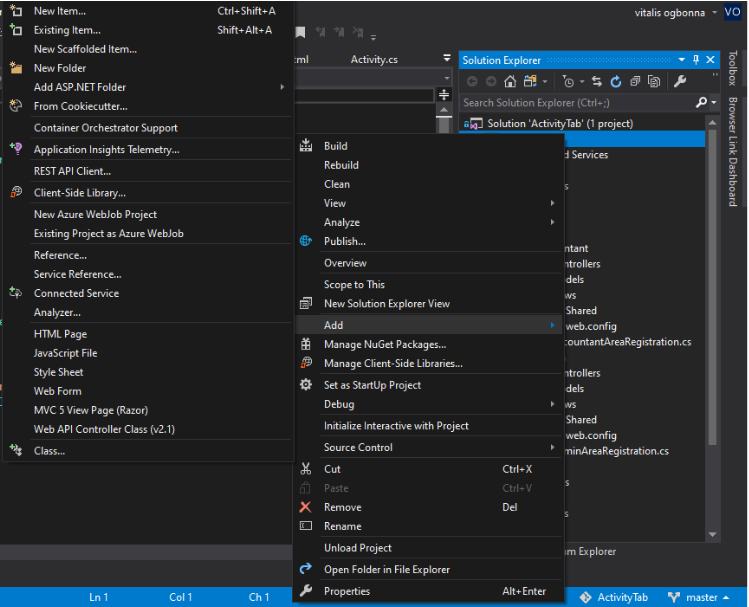Click the search magnifier icon in Solution Explorer
Image resolution: width=749 pixels, height=607 pixels.
point(701,102)
